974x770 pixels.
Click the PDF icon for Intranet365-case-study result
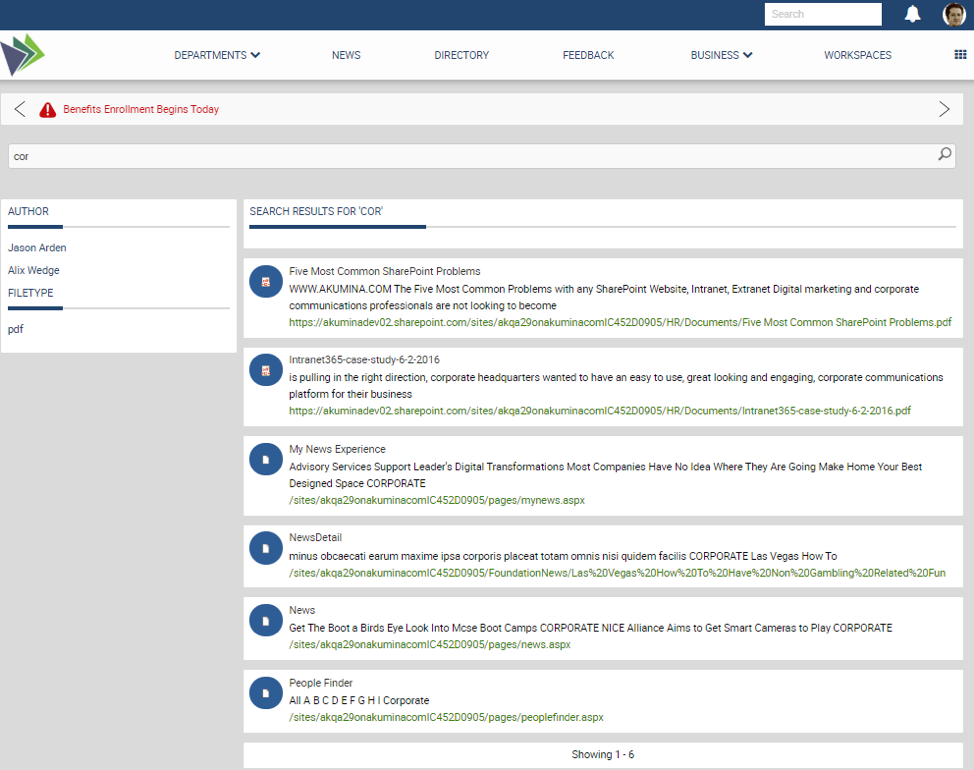(x=266, y=371)
